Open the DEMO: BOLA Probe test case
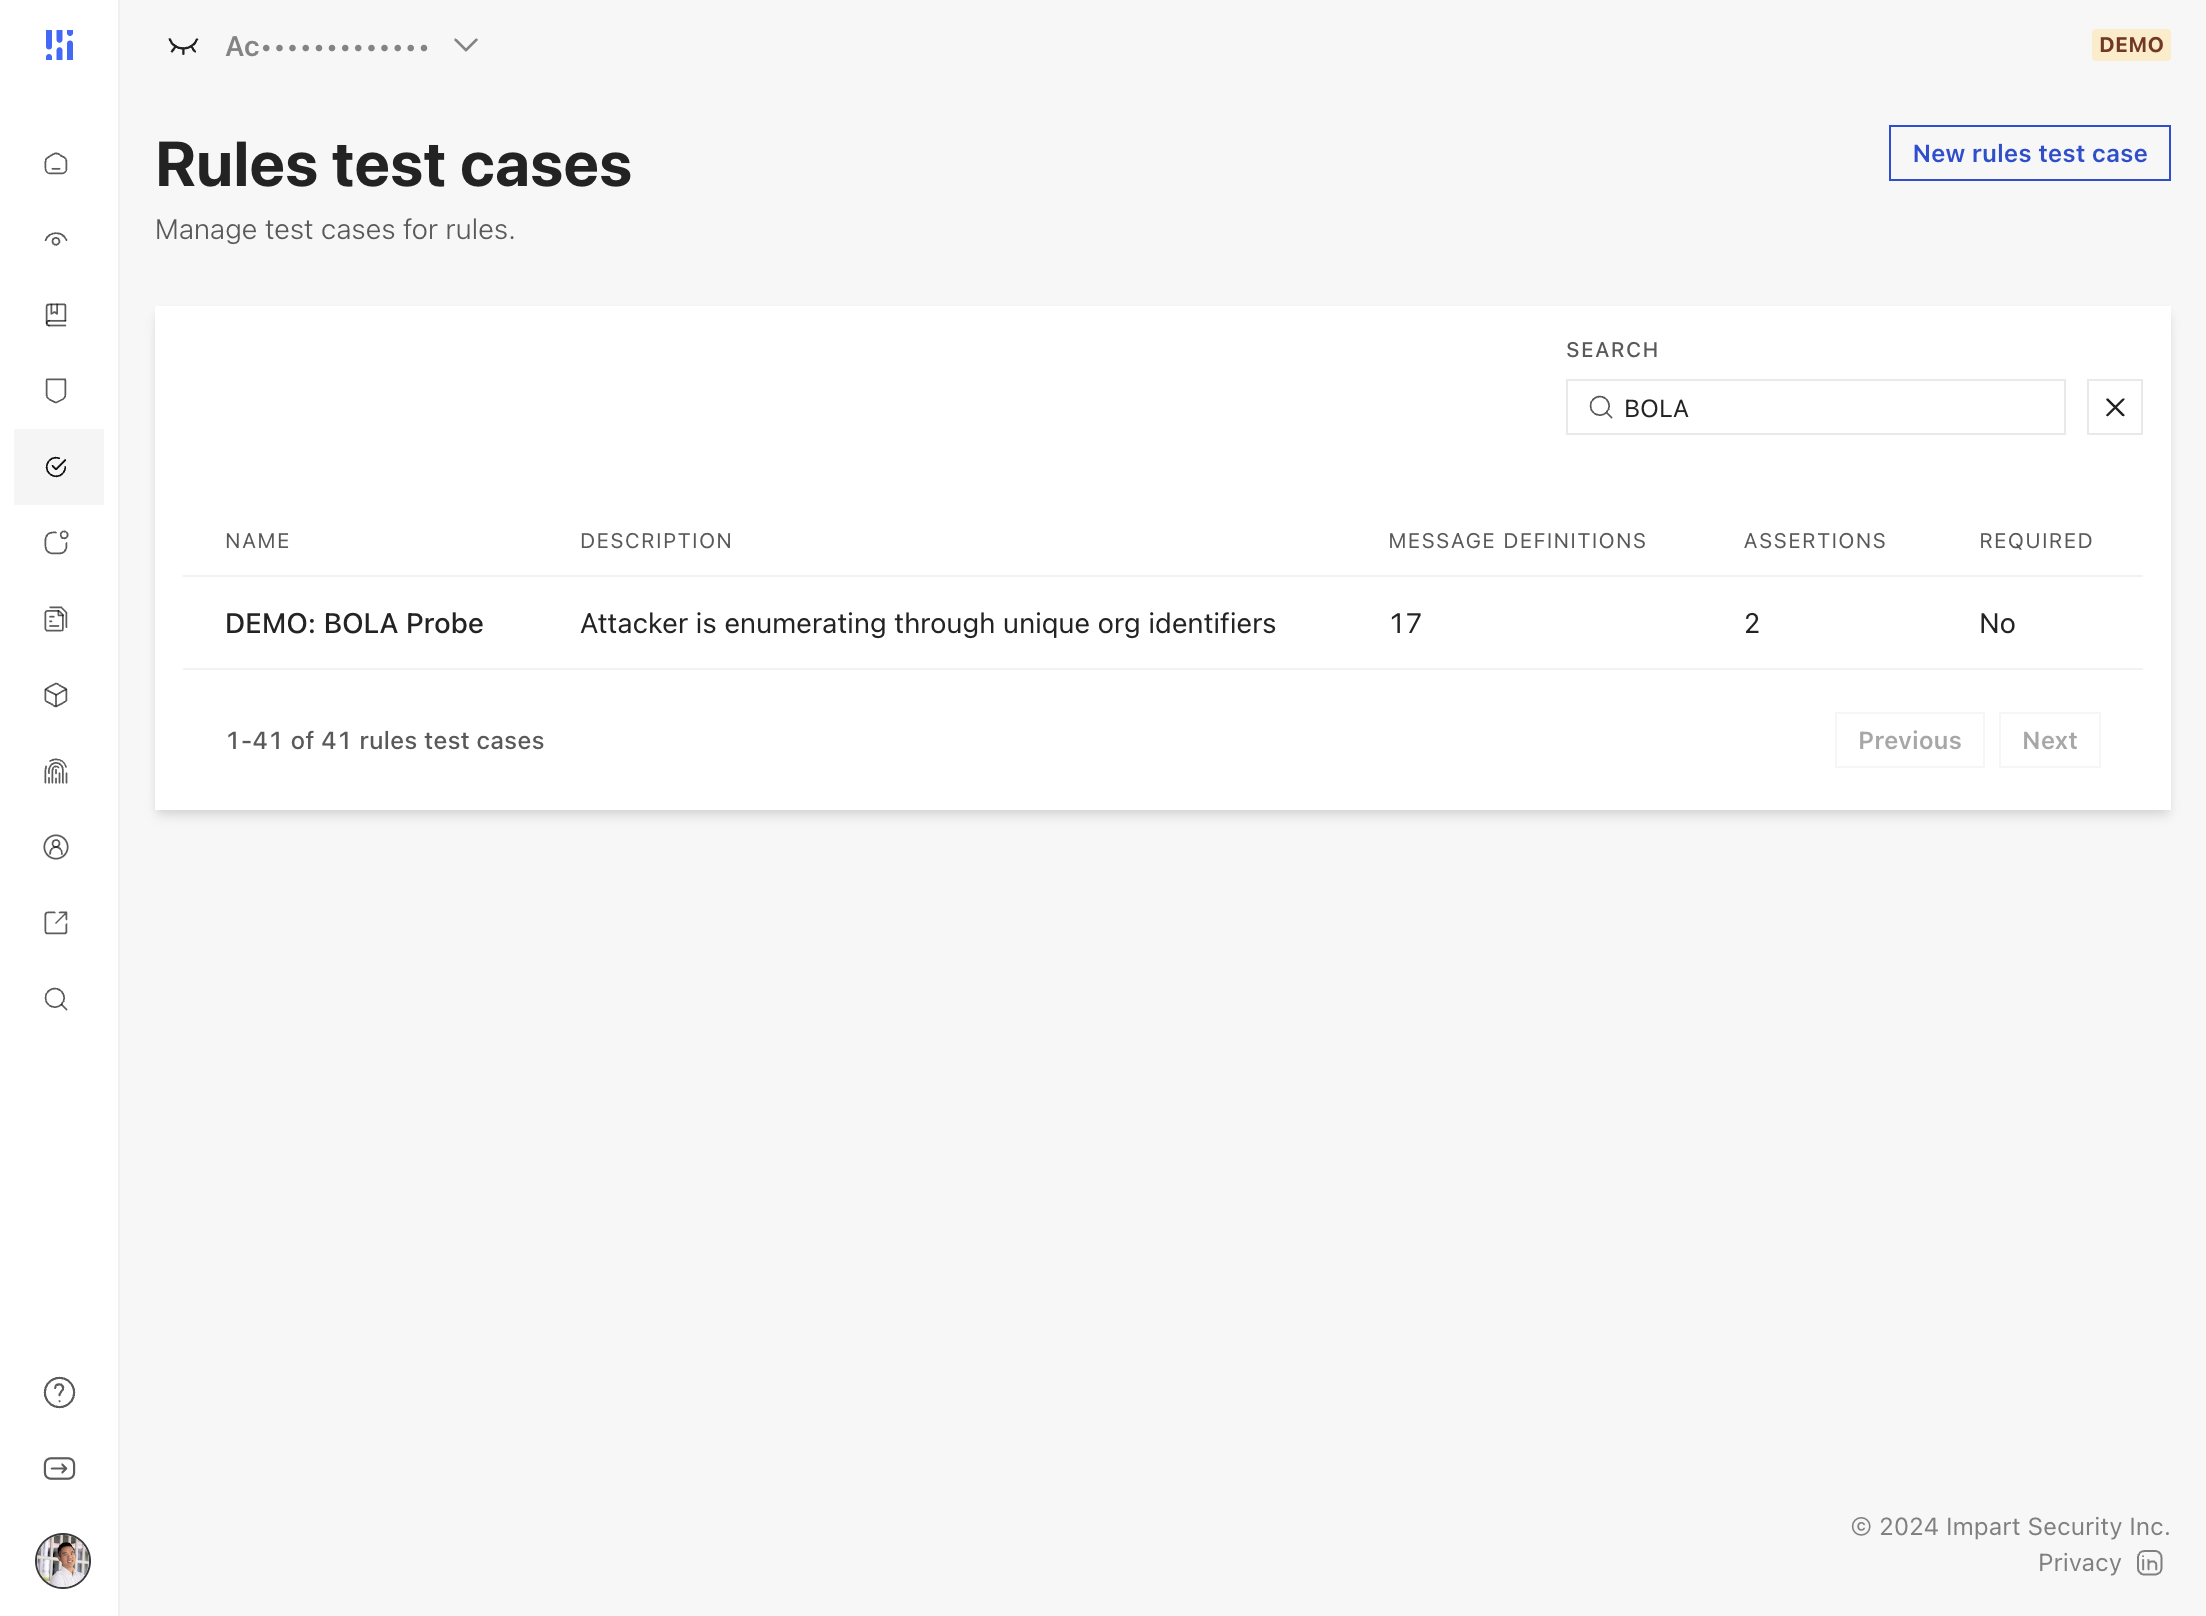The image size is (2206, 1616). 354,623
